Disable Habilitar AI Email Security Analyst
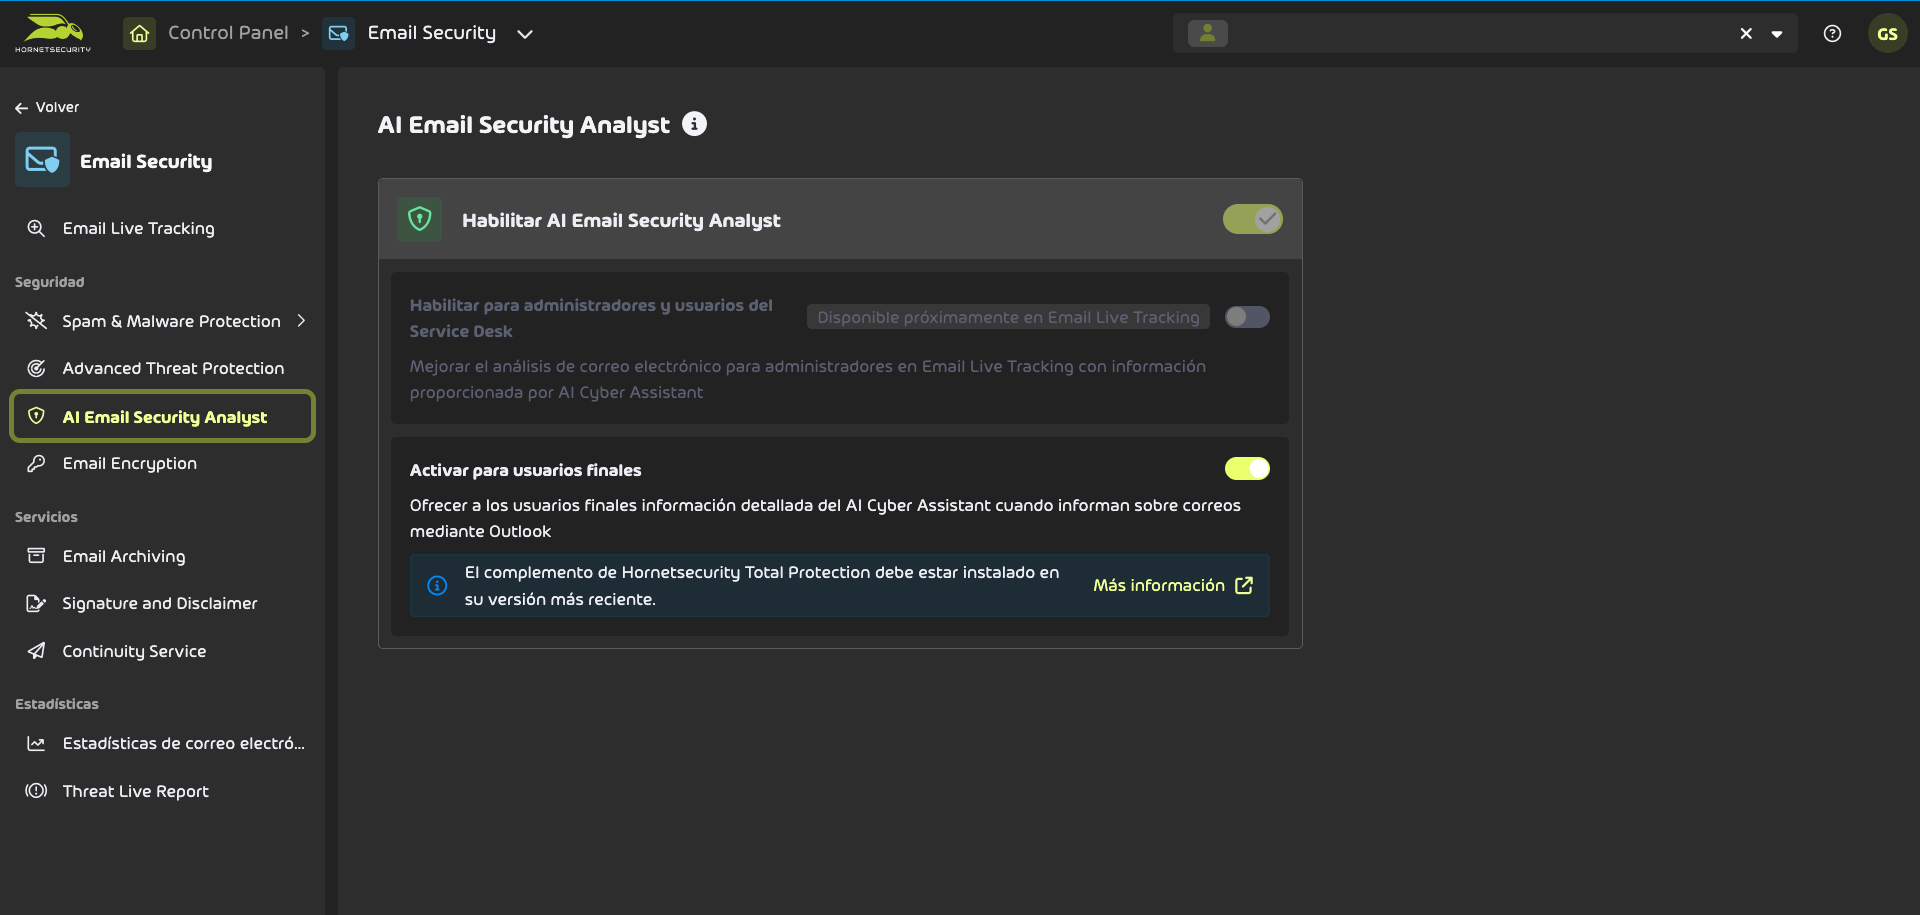 click(x=1253, y=219)
